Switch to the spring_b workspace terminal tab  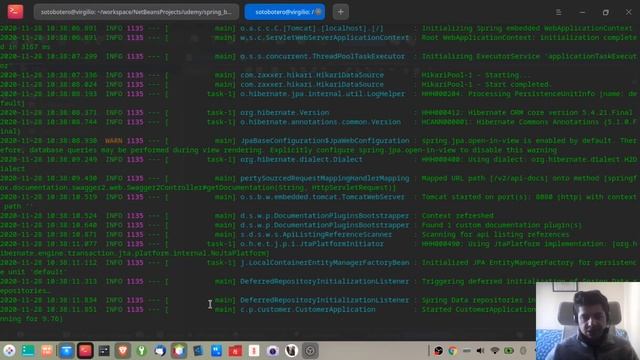[136, 12]
